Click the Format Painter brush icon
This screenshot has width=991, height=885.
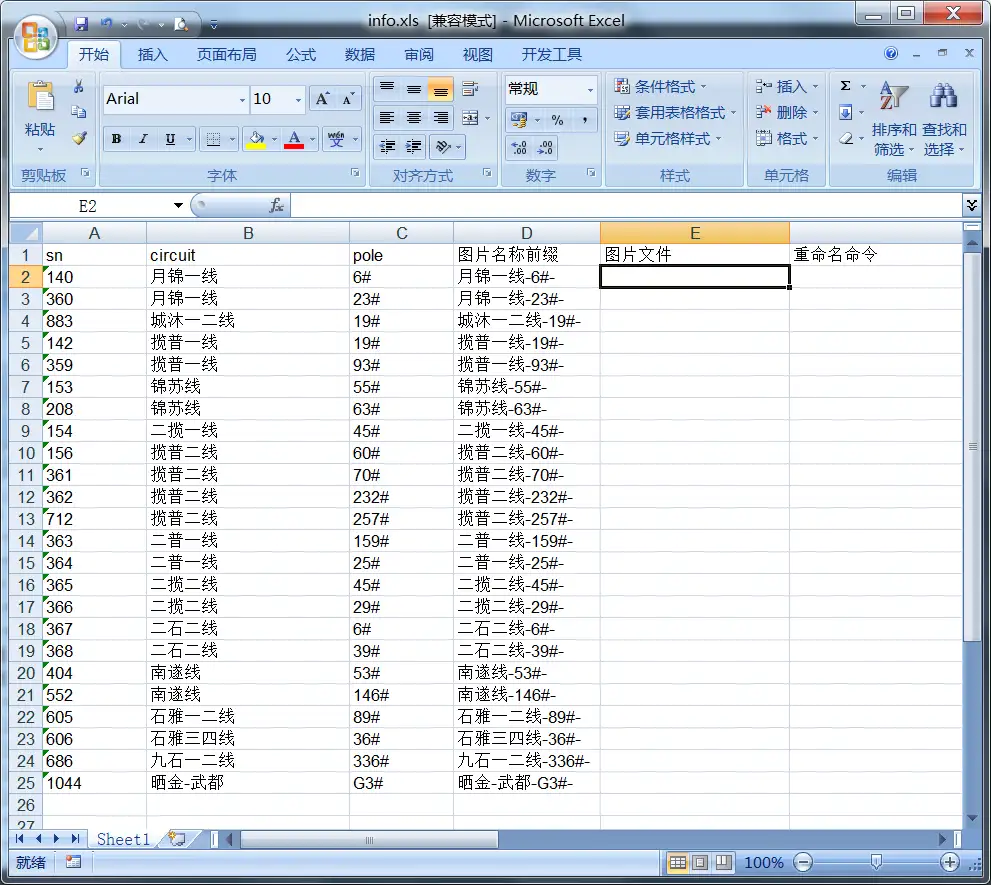coord(79,137)
